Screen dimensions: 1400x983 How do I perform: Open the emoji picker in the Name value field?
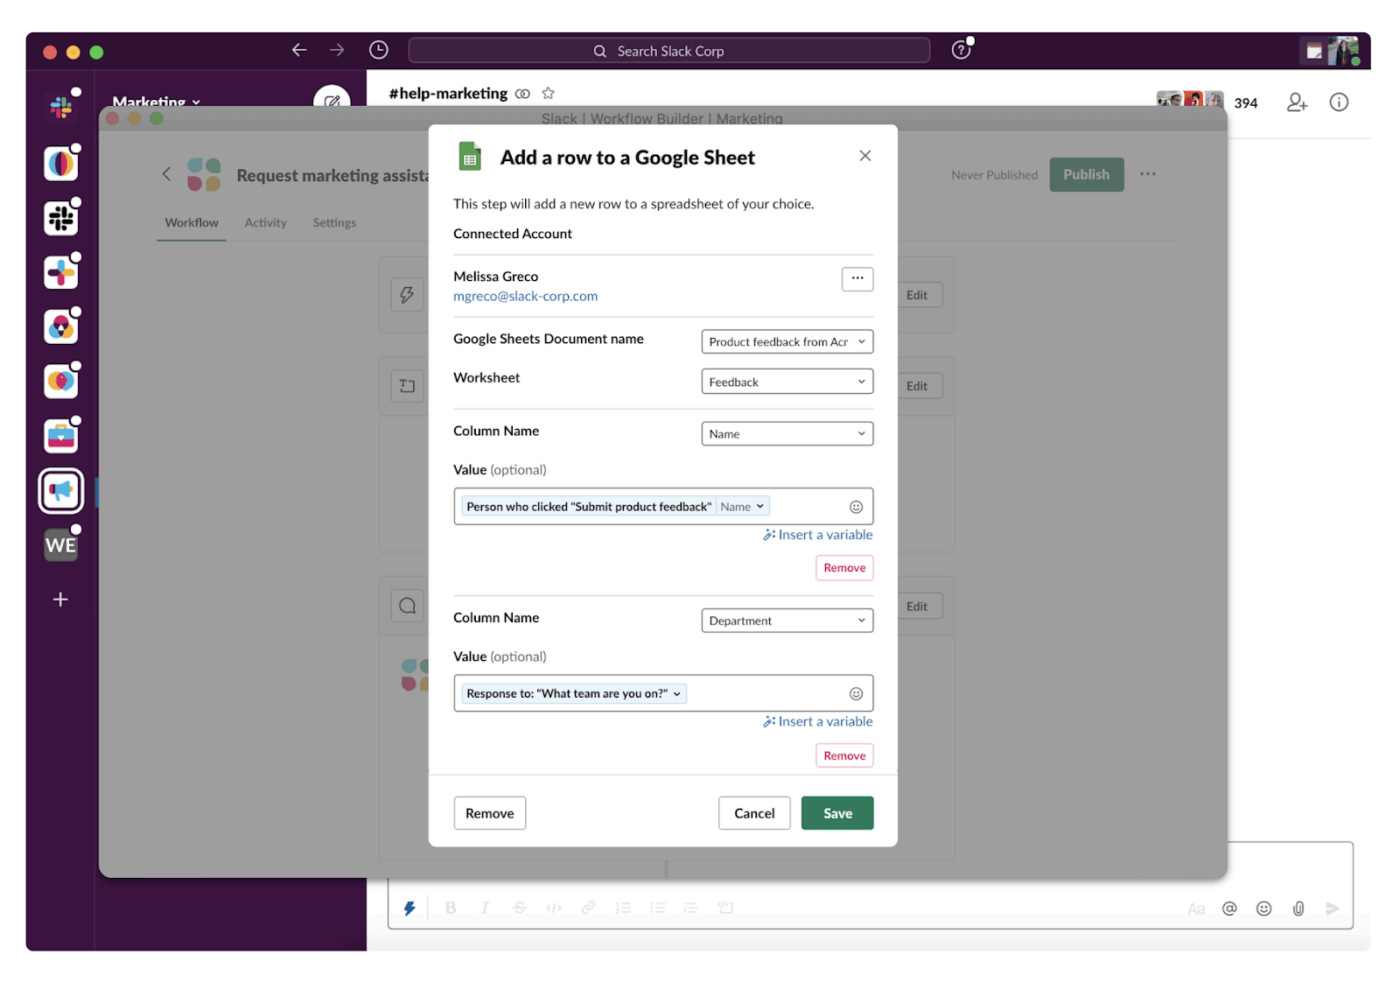(856, 506)
